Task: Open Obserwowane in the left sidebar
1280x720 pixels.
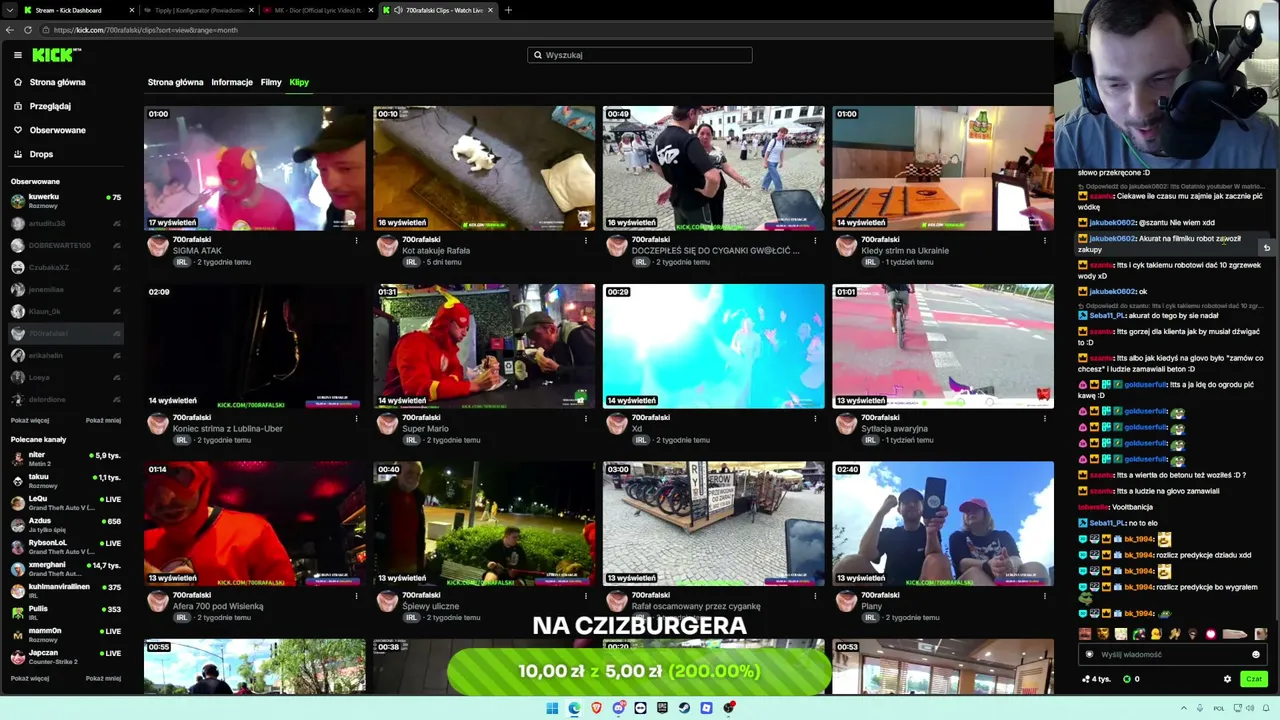Action: tap(57, 130)
